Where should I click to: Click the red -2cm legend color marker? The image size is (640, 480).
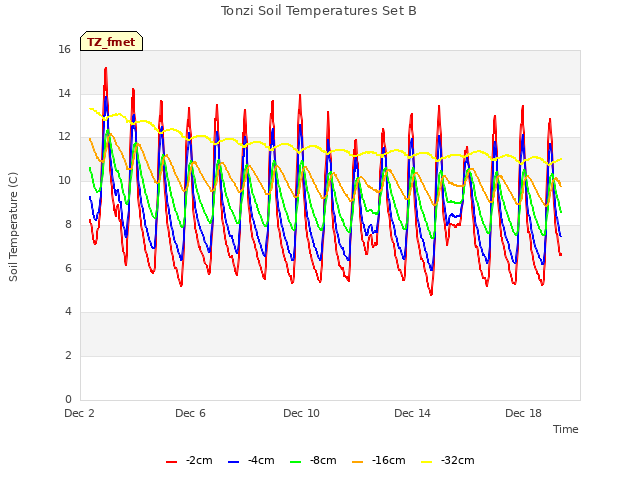171,462
